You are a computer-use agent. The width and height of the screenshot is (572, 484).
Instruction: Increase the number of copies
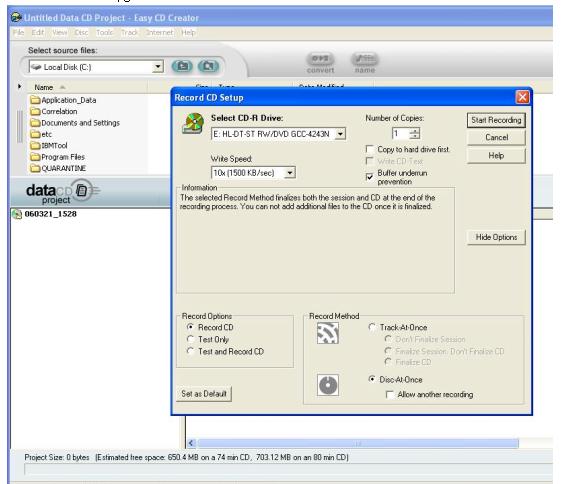pyautogui.click(x=414, y=131)
